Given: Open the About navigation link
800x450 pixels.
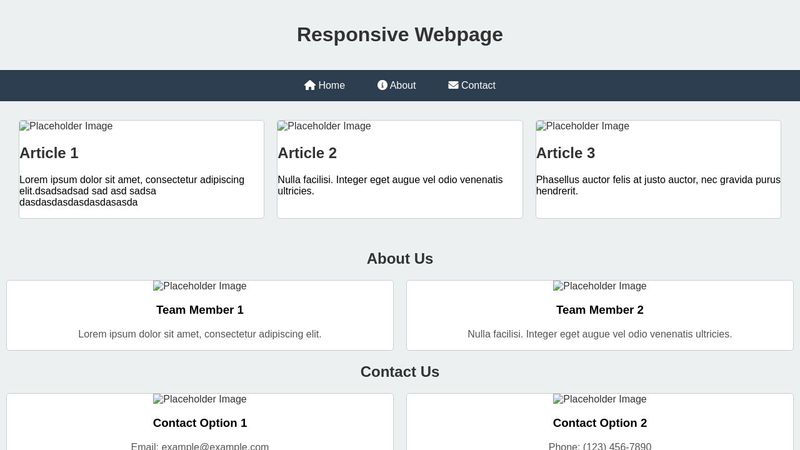Looking at the screenshot, I should point(396,85).
